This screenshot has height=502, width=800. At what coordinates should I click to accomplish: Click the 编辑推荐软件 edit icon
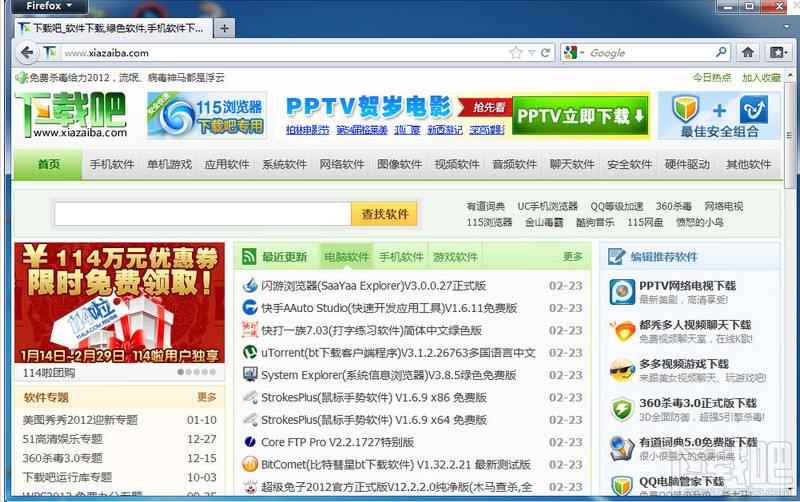616,256
